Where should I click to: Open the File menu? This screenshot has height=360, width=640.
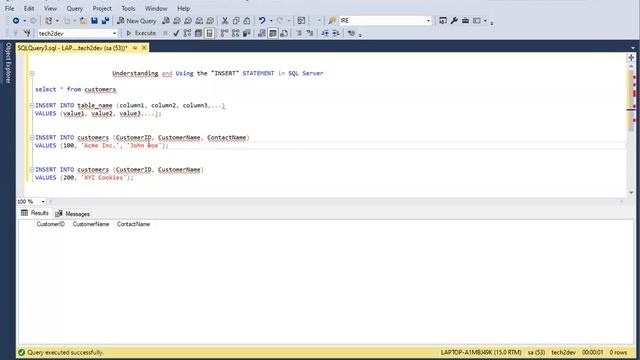point(9,8)
